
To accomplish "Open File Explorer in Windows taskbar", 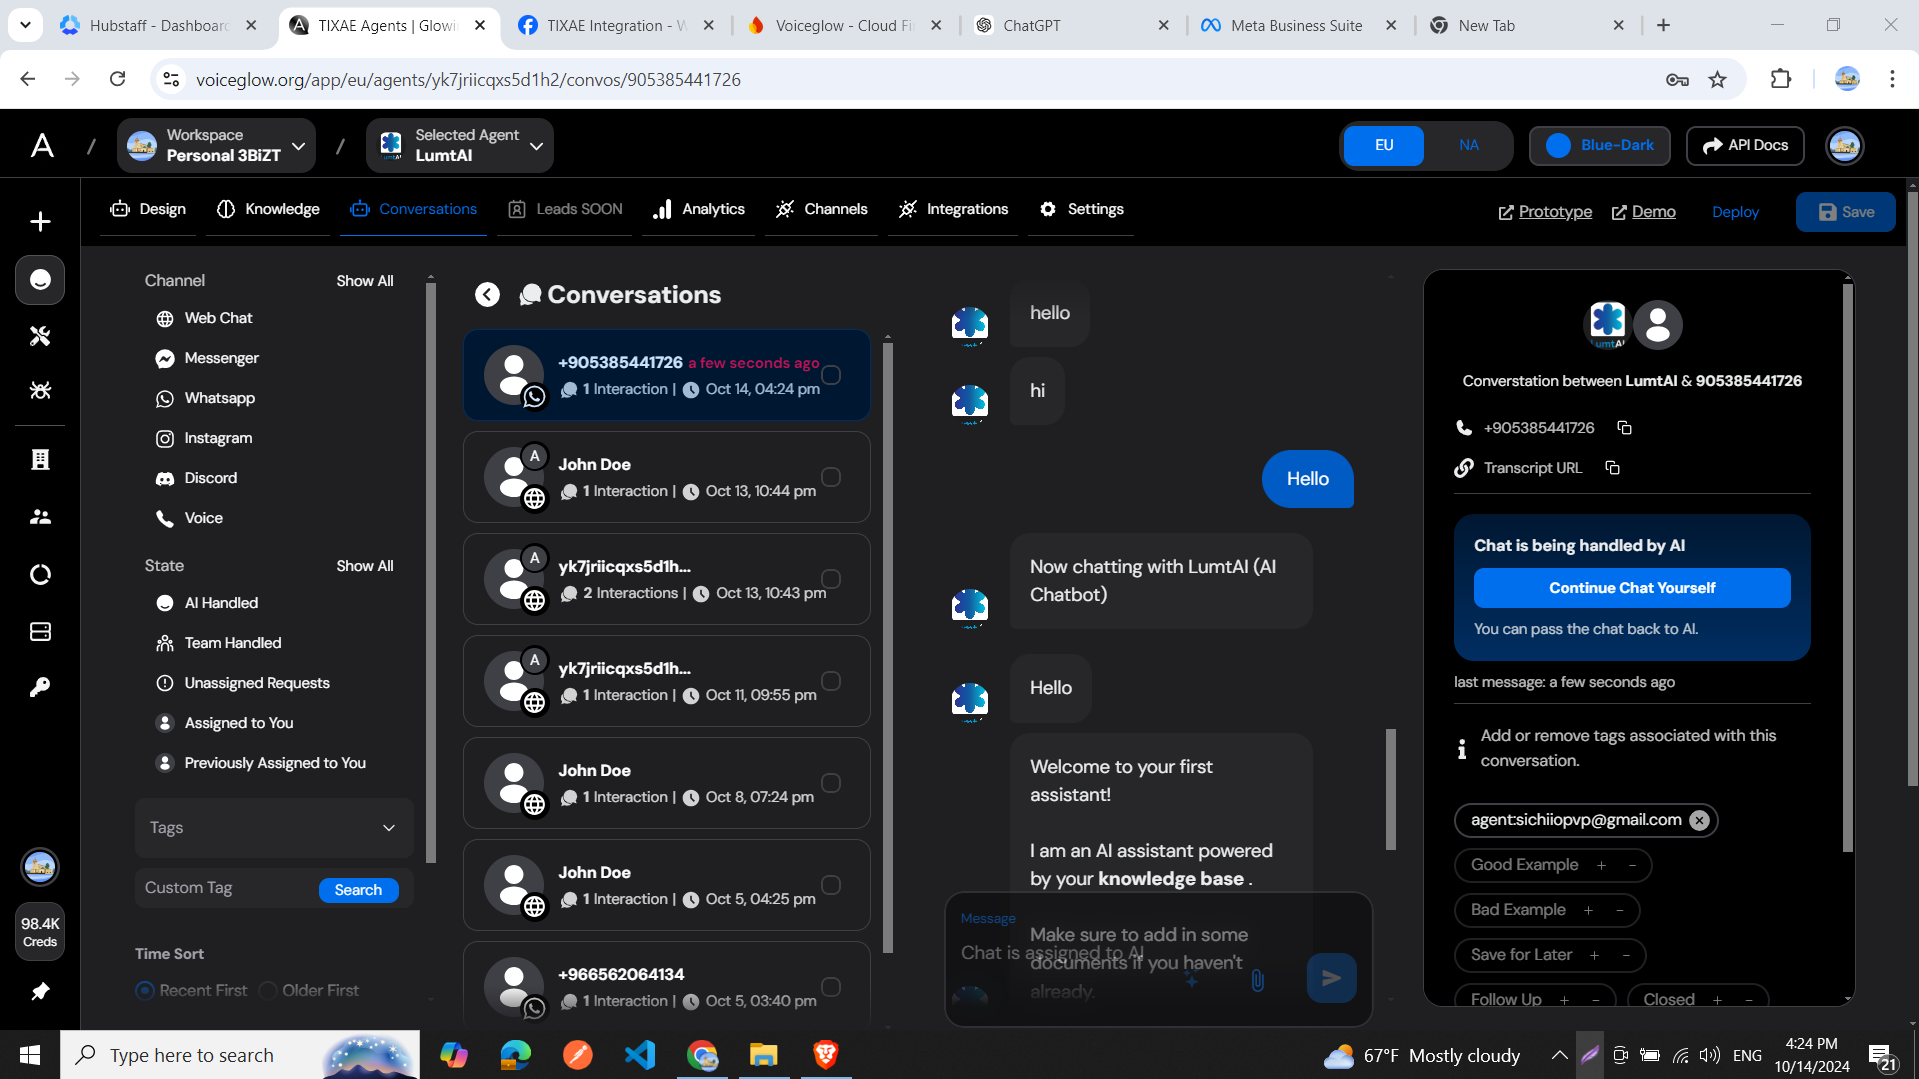I will coord(764,1055).
